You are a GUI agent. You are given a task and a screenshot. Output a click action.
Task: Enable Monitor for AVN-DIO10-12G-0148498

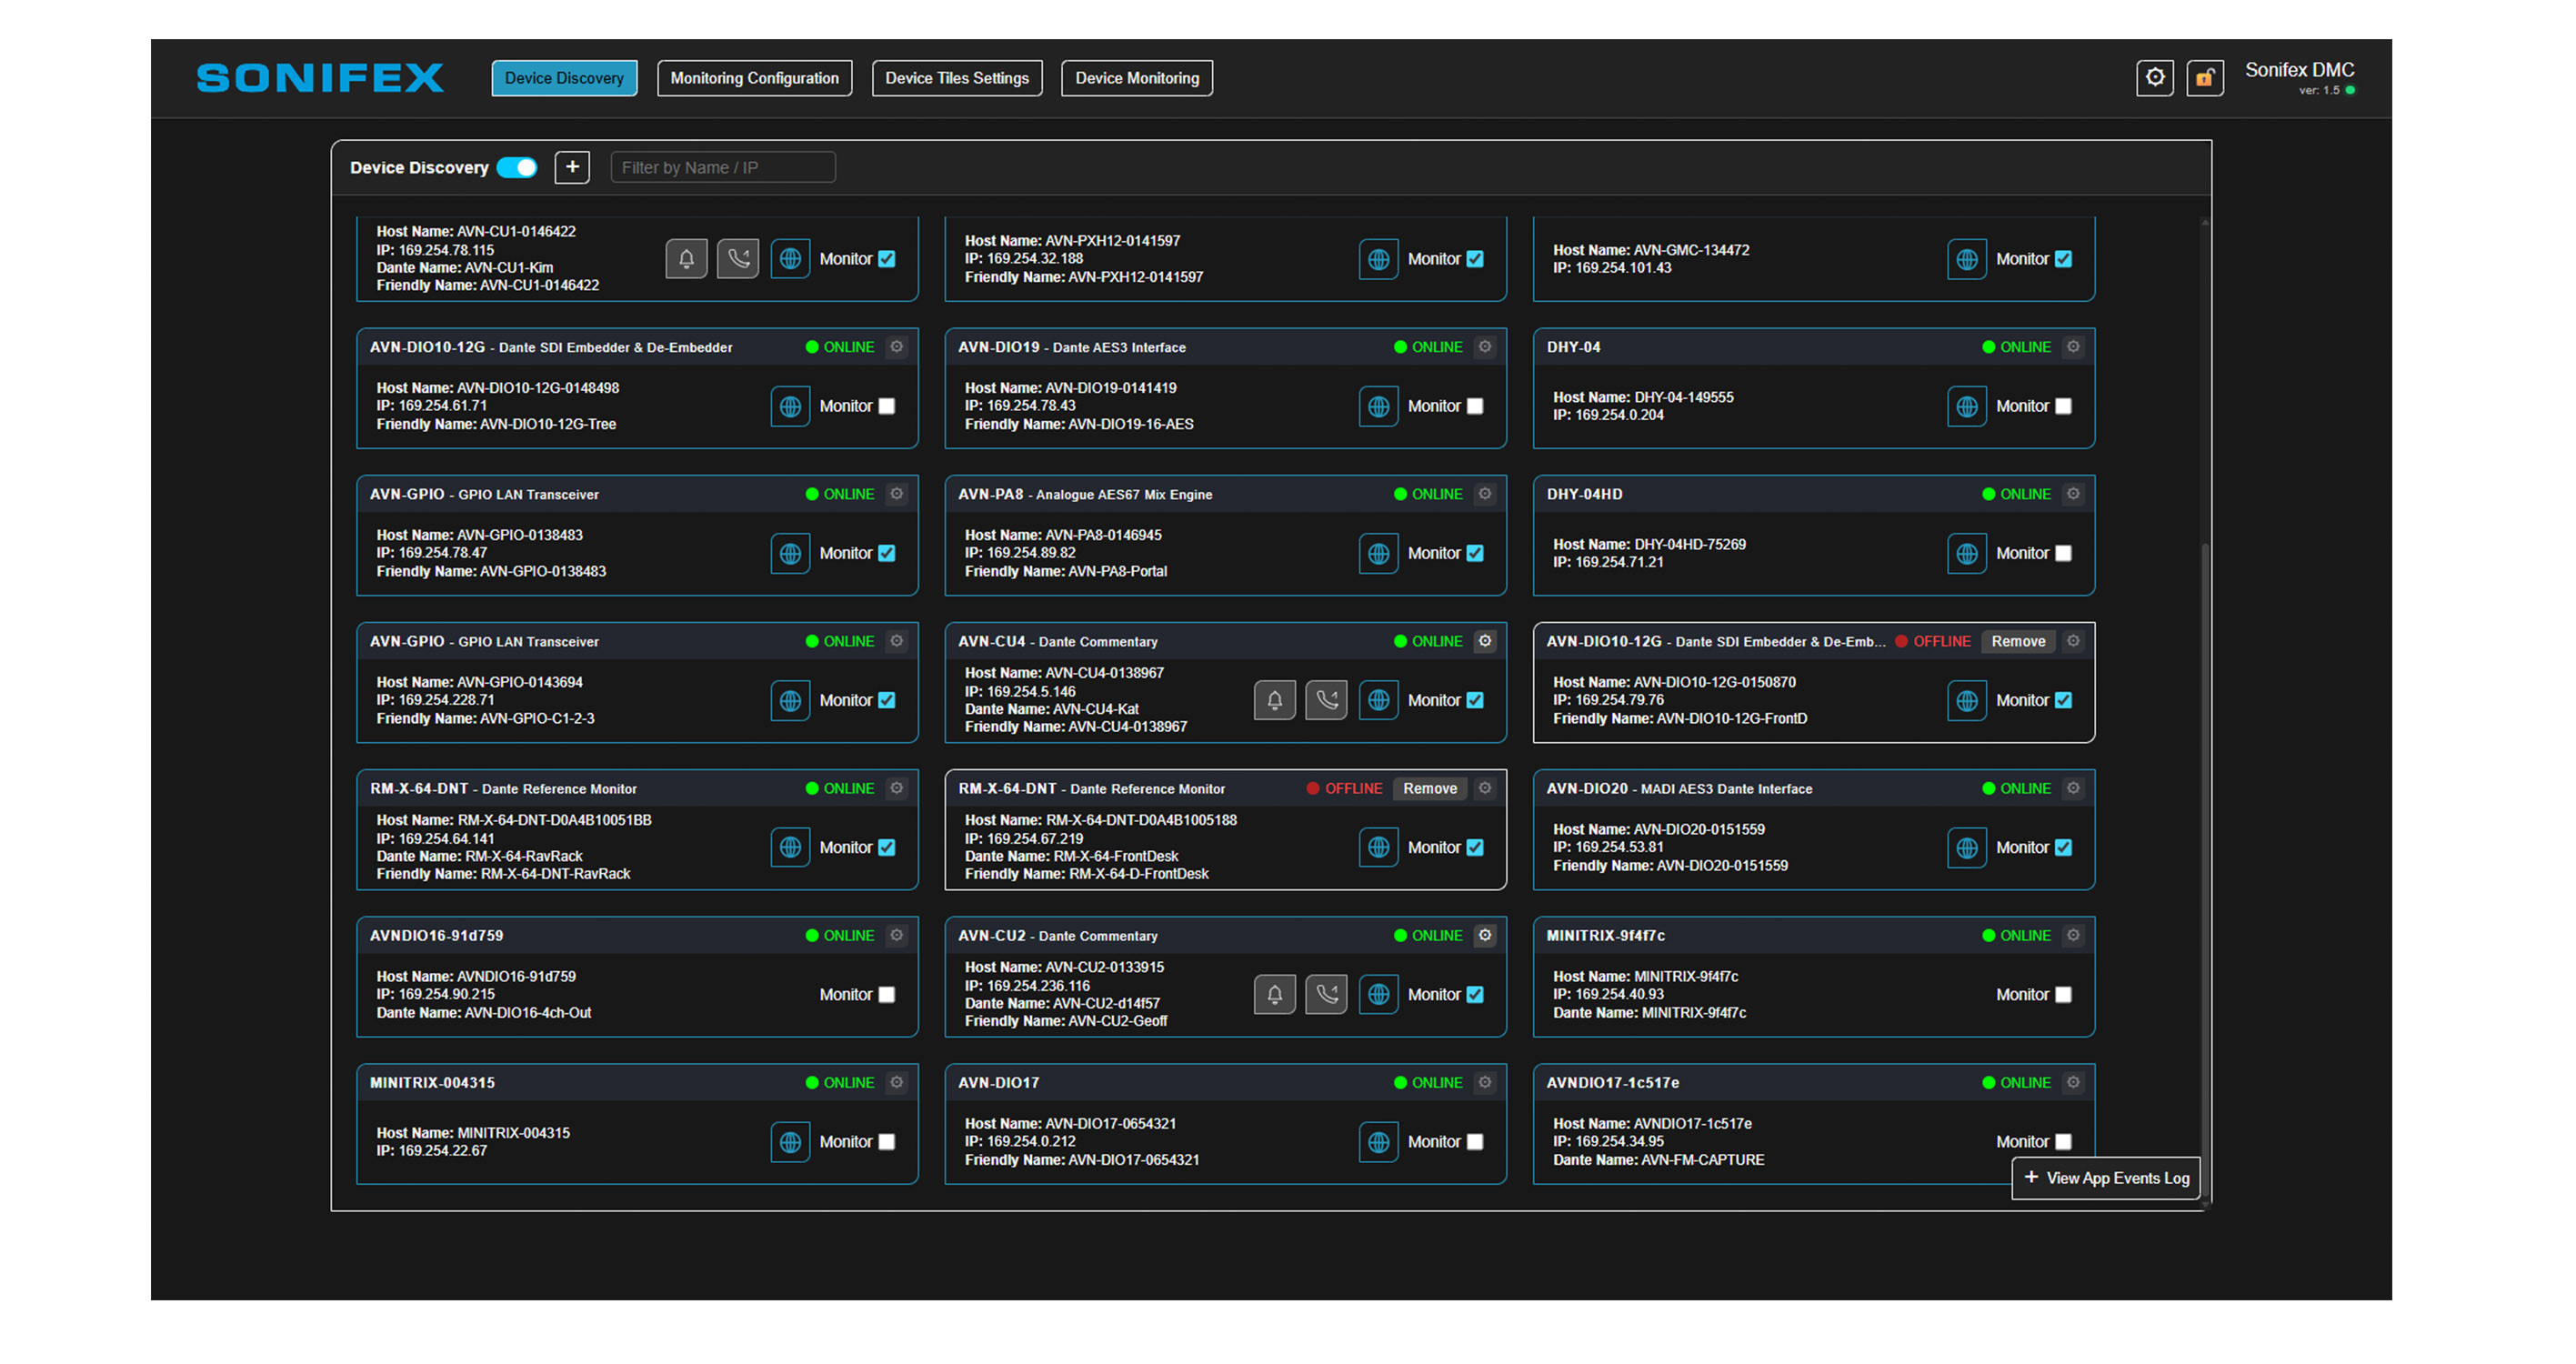coord(886,406)
